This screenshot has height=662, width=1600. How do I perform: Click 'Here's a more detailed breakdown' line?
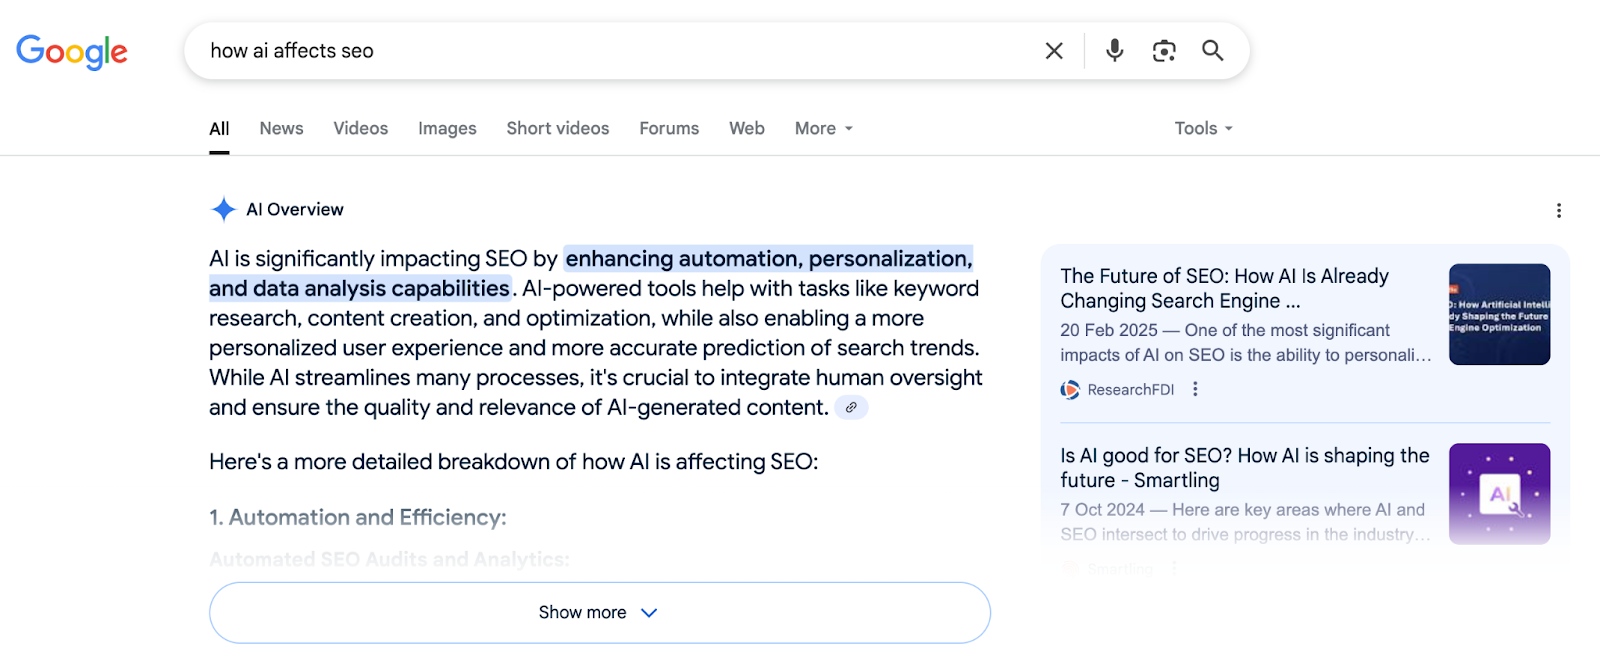(513, 461)
